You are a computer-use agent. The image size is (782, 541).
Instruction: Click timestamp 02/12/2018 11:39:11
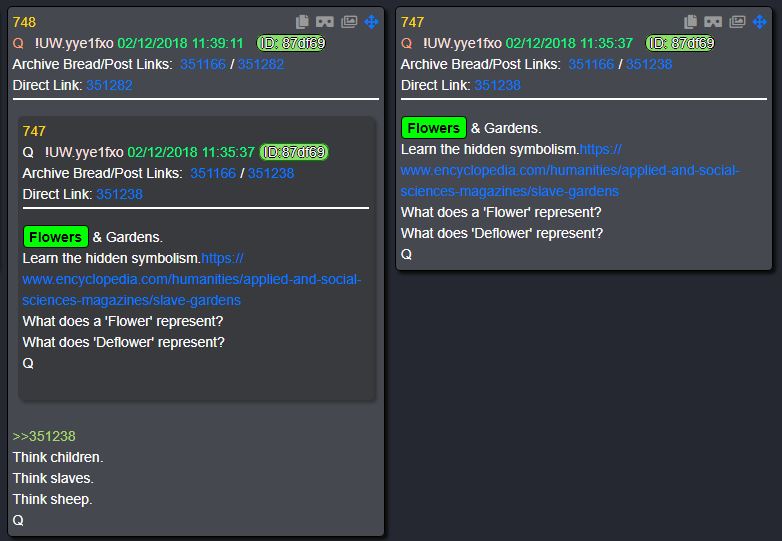[x=181, y=43]
